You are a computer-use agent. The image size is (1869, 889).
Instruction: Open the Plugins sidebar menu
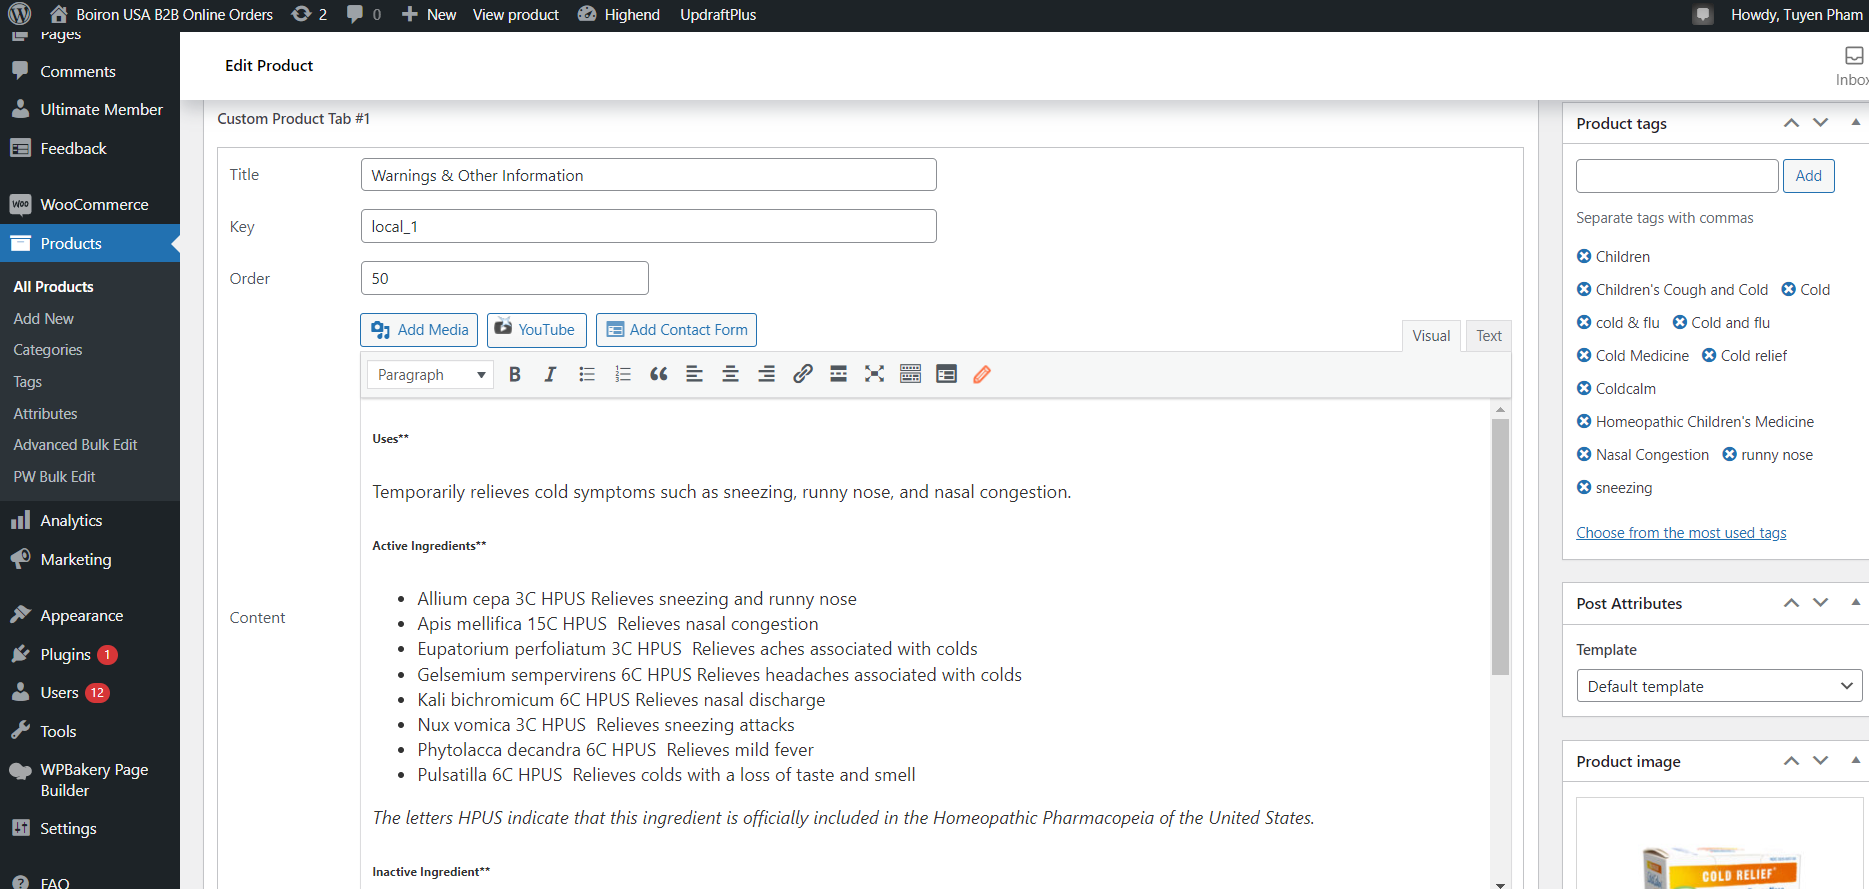click(x=90, y=654)
